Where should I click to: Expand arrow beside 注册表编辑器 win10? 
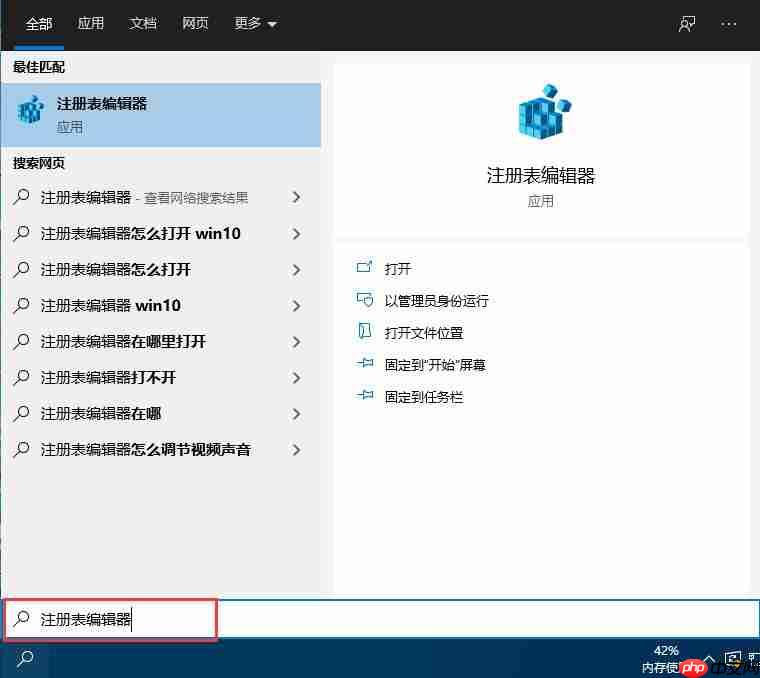click(297, 306)
